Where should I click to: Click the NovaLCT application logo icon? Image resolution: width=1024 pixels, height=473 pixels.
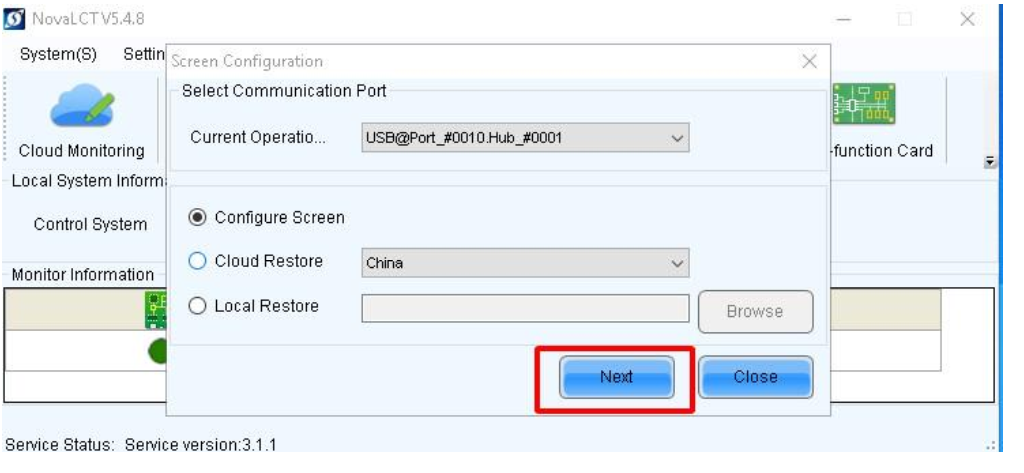click(14, 20)
